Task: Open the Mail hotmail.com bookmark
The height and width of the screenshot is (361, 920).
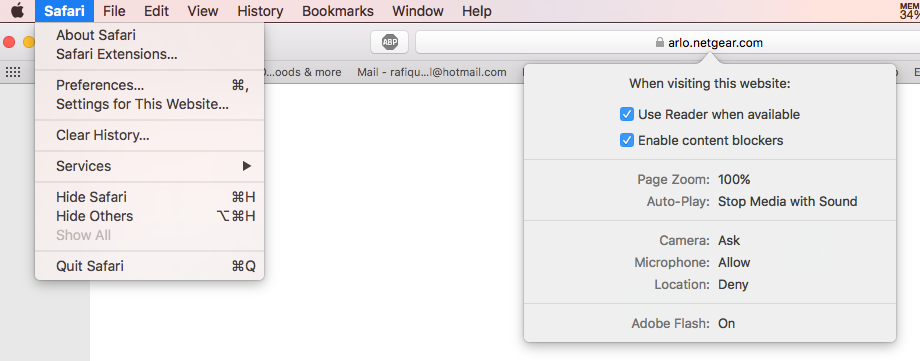Action: pyautogui.click(x=431, y=72)
